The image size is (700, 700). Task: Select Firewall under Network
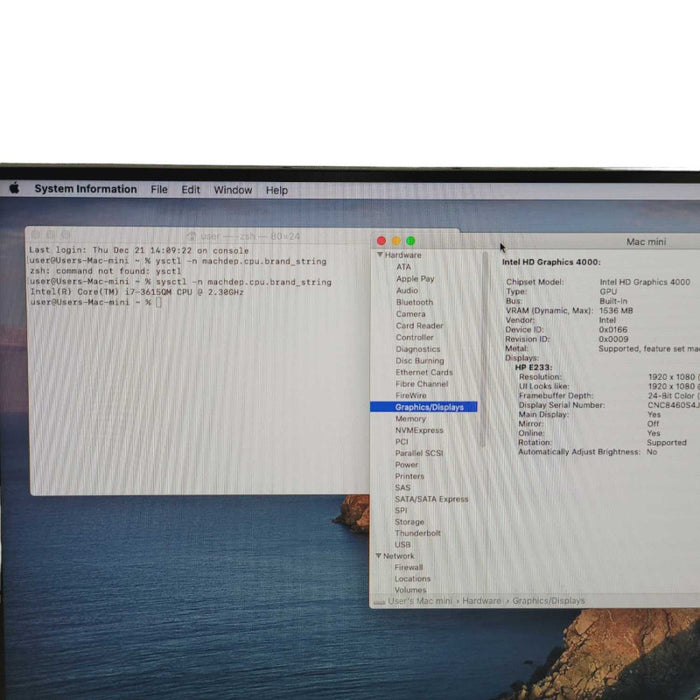tap(408, 567)
